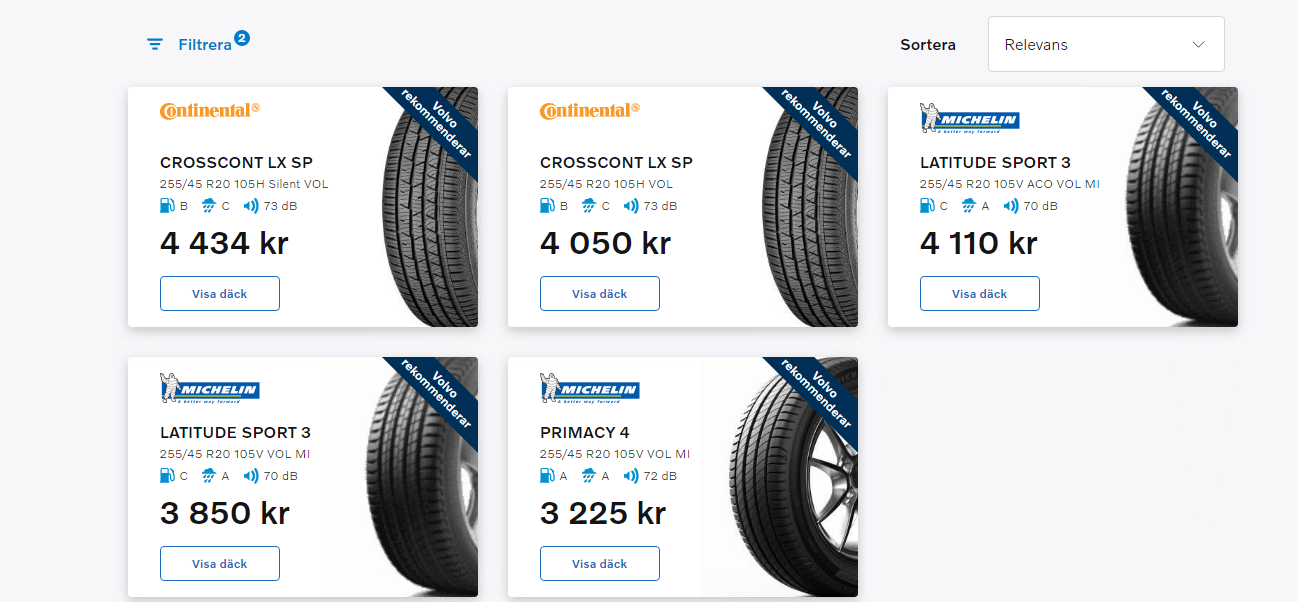Click the filter count badge showing 2
This screenshot has height=602, width=1298.
point(242,38)
